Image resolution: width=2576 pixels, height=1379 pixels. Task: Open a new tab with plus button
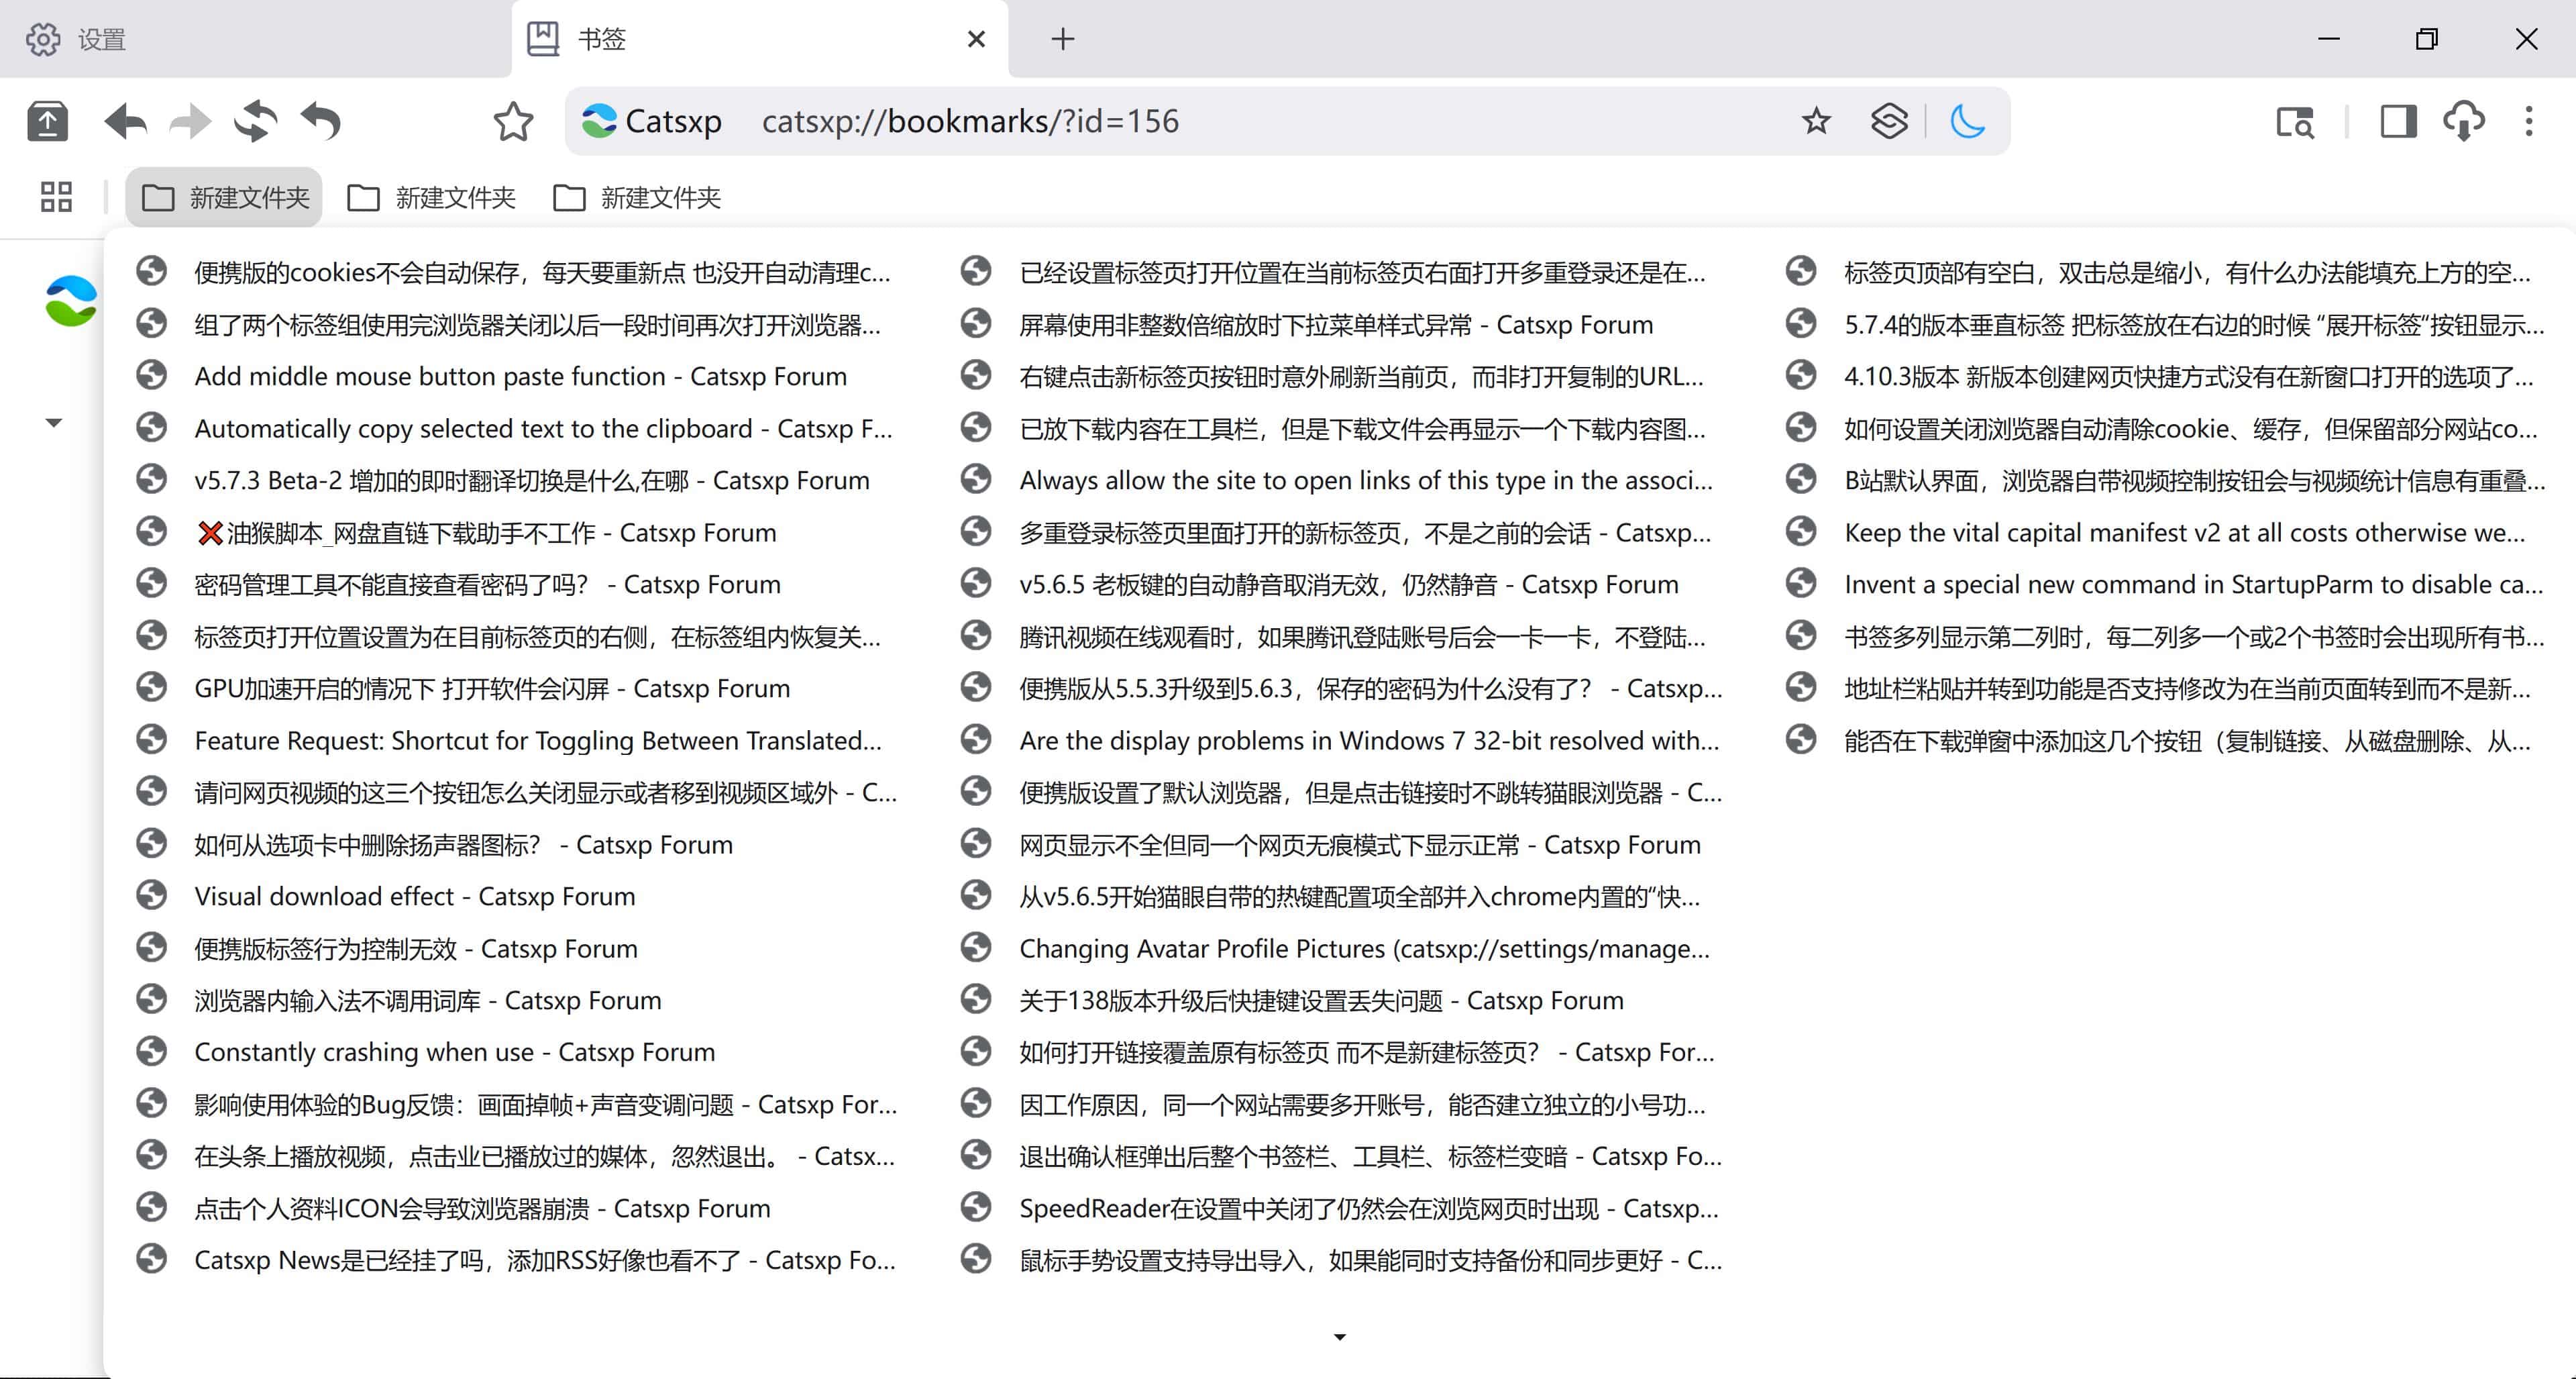1063,39
